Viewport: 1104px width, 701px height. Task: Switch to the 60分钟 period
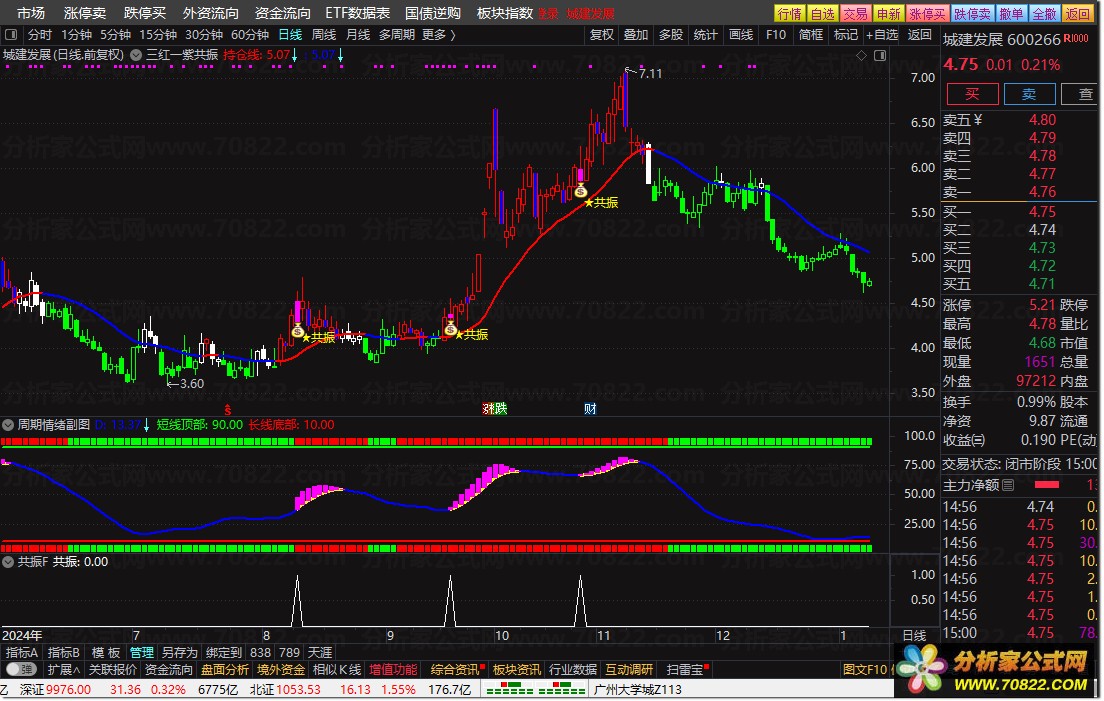click(250, 34)
